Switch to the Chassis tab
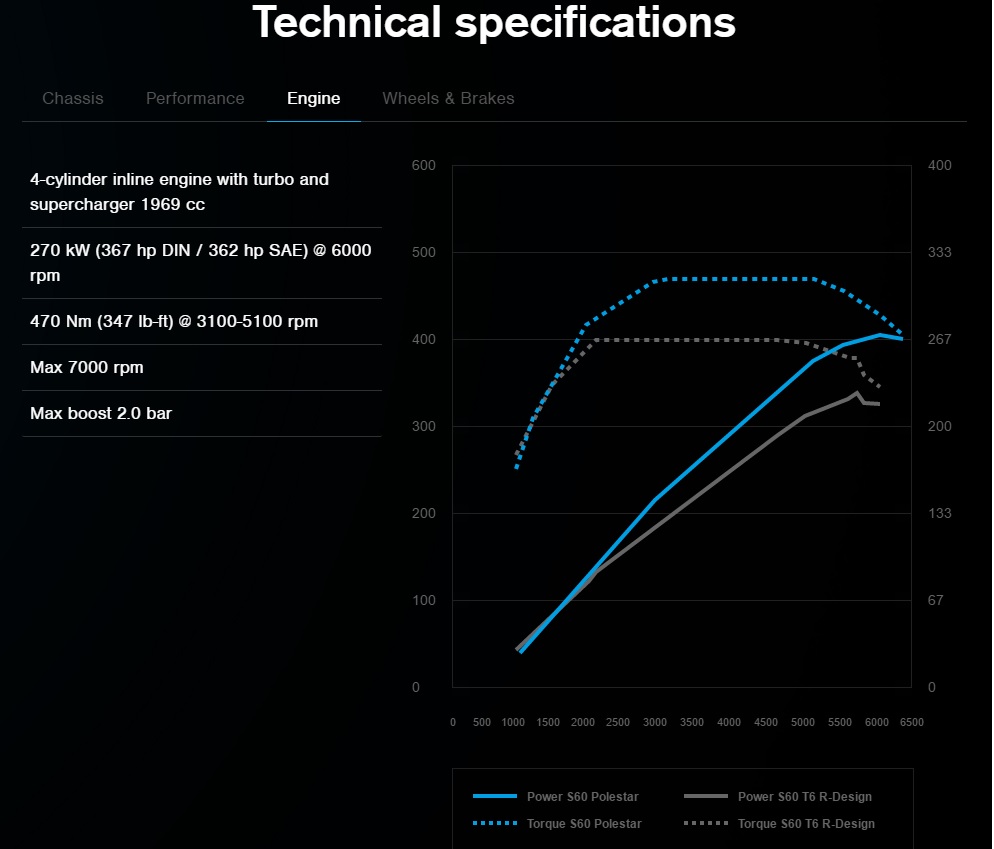994x849 pixels. pyautogui.click(x=73, y=98)
